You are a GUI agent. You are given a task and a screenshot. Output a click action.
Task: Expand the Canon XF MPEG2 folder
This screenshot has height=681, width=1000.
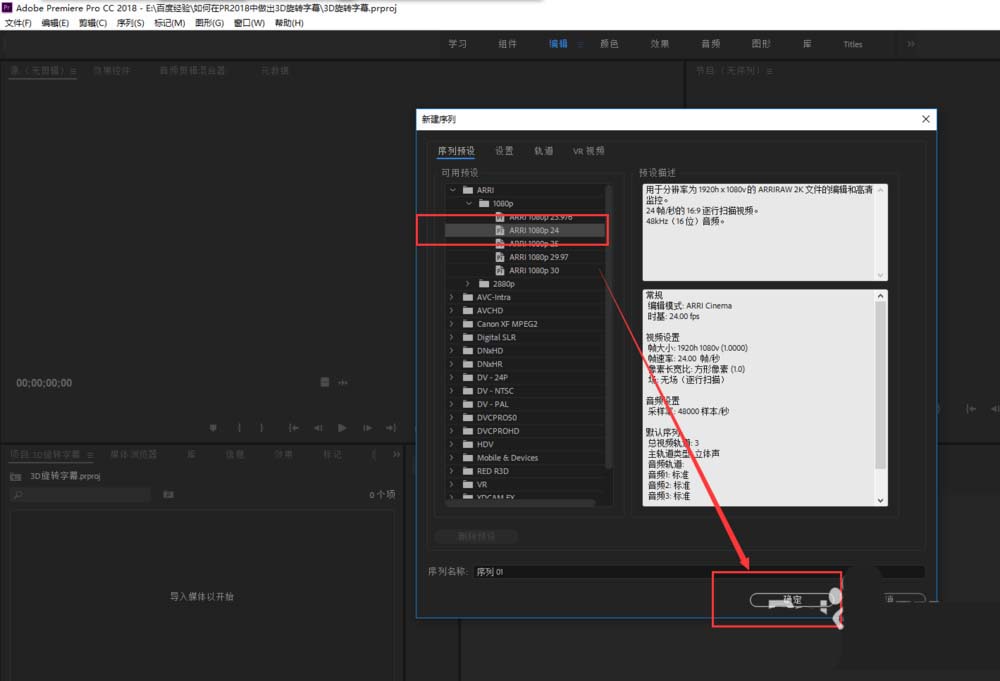point(450,323)
